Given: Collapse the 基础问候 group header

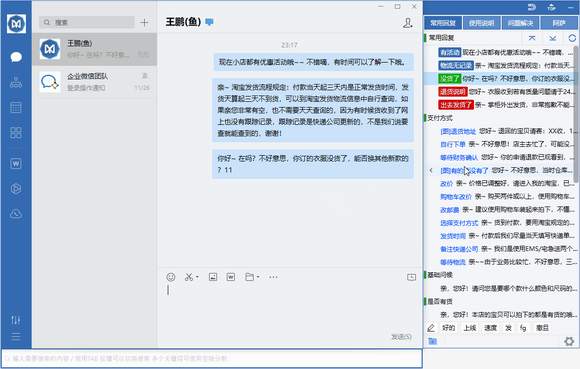Looking at the screenshot, I should [x=440, y=275].
